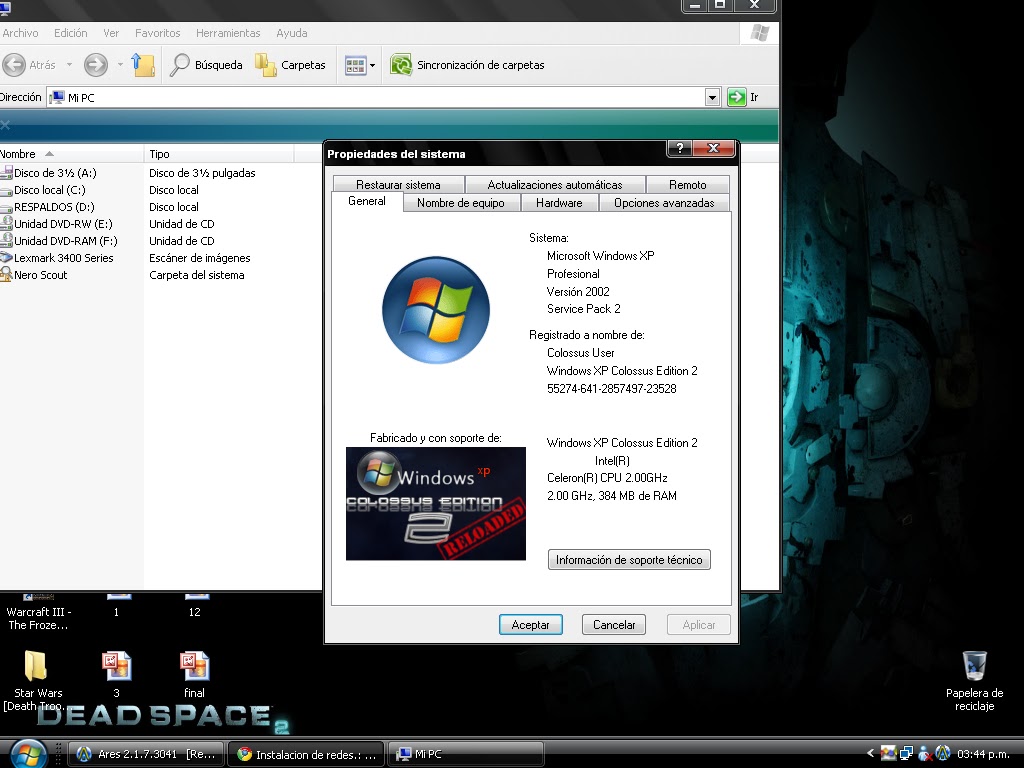Click 'Carpeta del sistema' type text
This screenshot has height=768, width=1024.
[x=197, y=275]
